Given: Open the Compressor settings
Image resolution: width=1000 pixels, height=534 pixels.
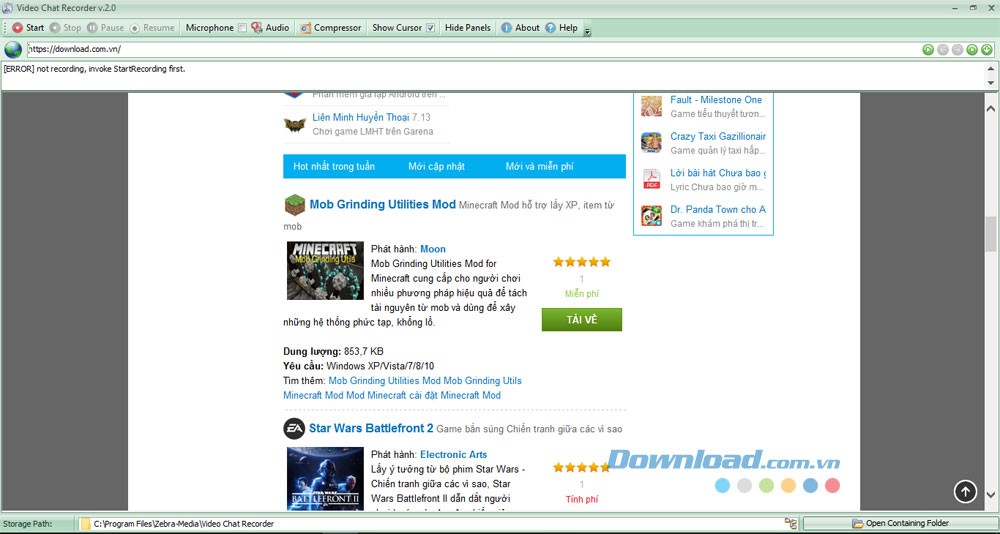Looking at the screenshot, I should [330, 28].
